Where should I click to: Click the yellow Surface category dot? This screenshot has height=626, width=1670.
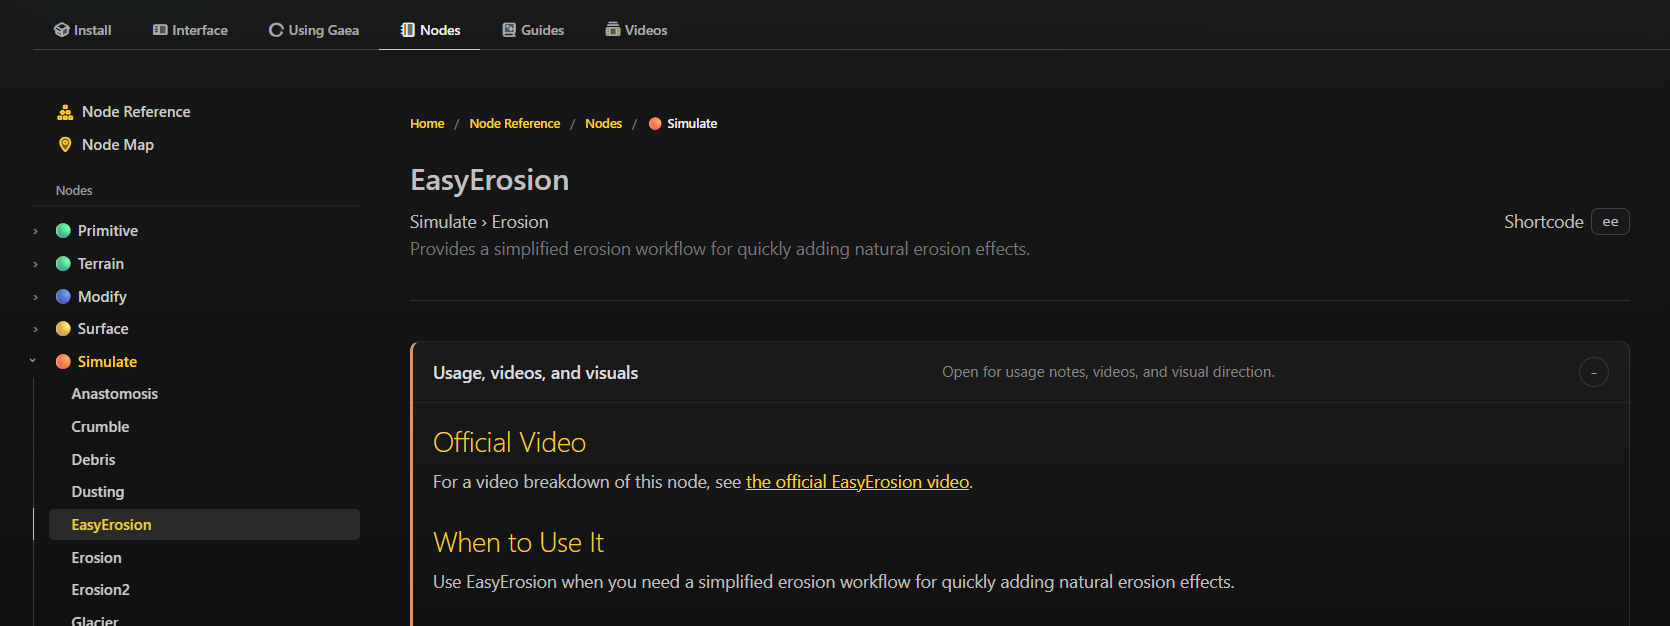(63, 329)
